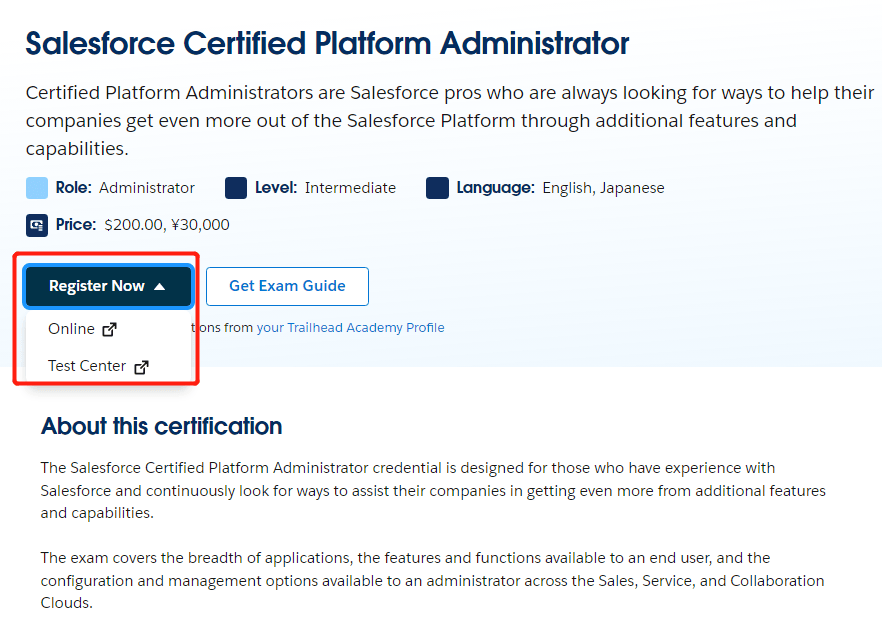Image resolution: width=882 pixels, height=625 pixels.
Task: Collapse the Register Now dropdown arrow
Action: 159,286
